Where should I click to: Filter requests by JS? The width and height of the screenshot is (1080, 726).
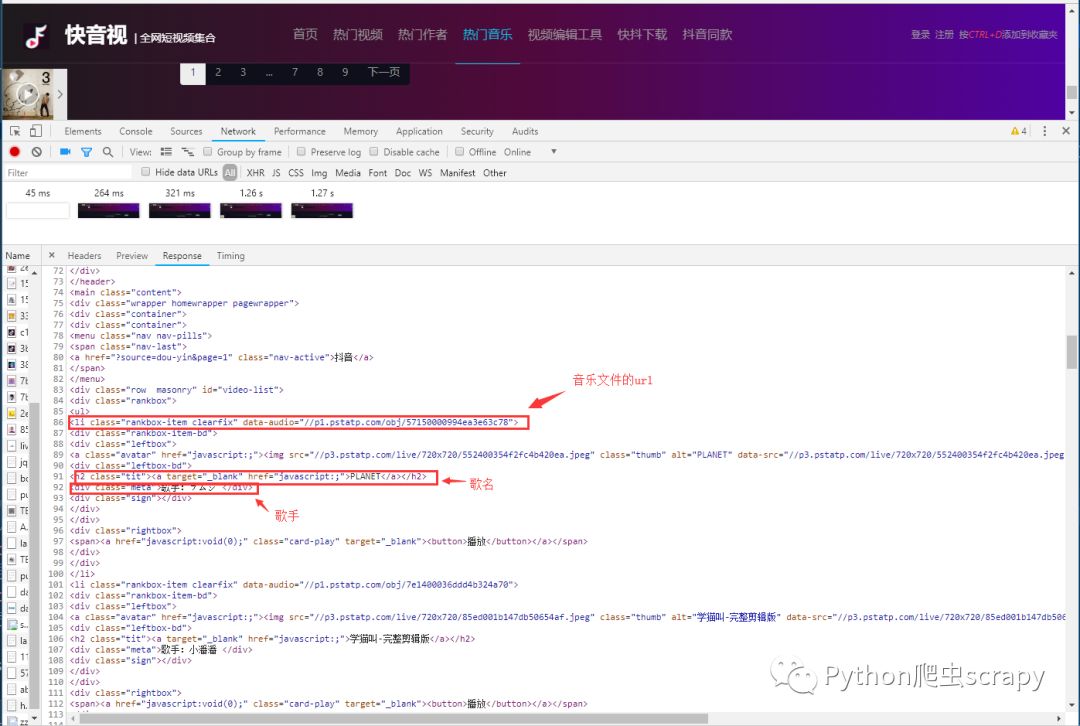pos(276,173)
